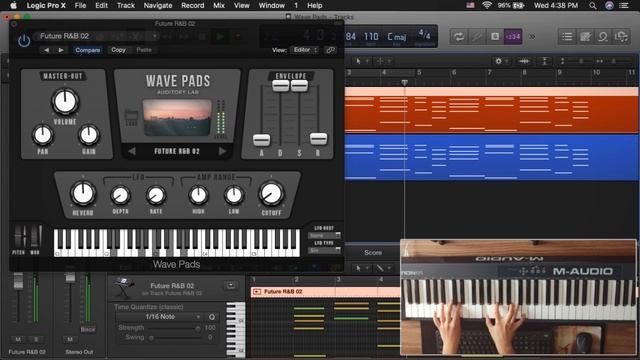Toggle the purple count-in button
Viewport: 640px width, 360px height.
(513, 36)
